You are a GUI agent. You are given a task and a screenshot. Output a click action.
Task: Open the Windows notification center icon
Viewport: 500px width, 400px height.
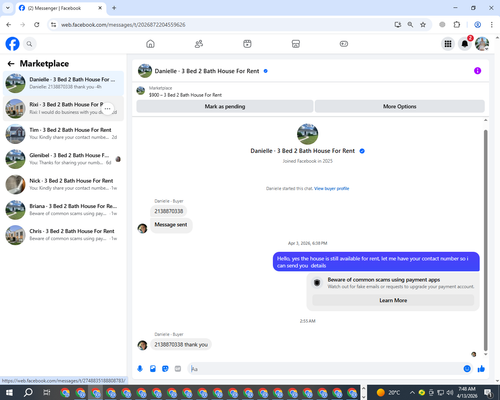(488, 392)
